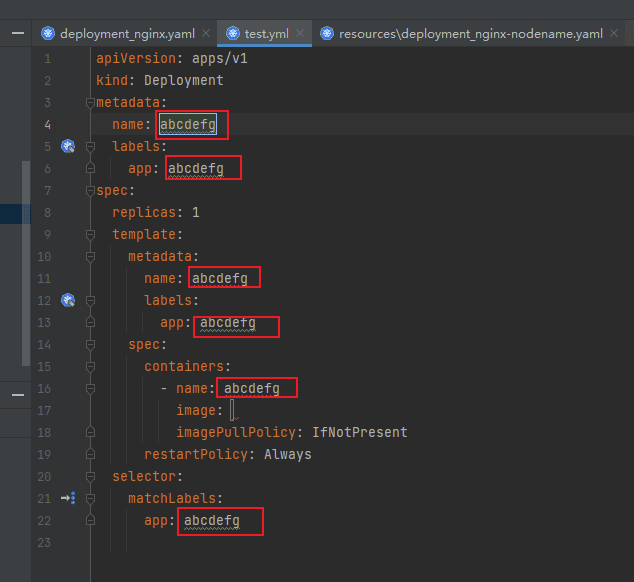Click file icon on deployment_nginx-nodename.yaml tab
The height and width of the screenshot is (582, 634).
pos(327,33)
